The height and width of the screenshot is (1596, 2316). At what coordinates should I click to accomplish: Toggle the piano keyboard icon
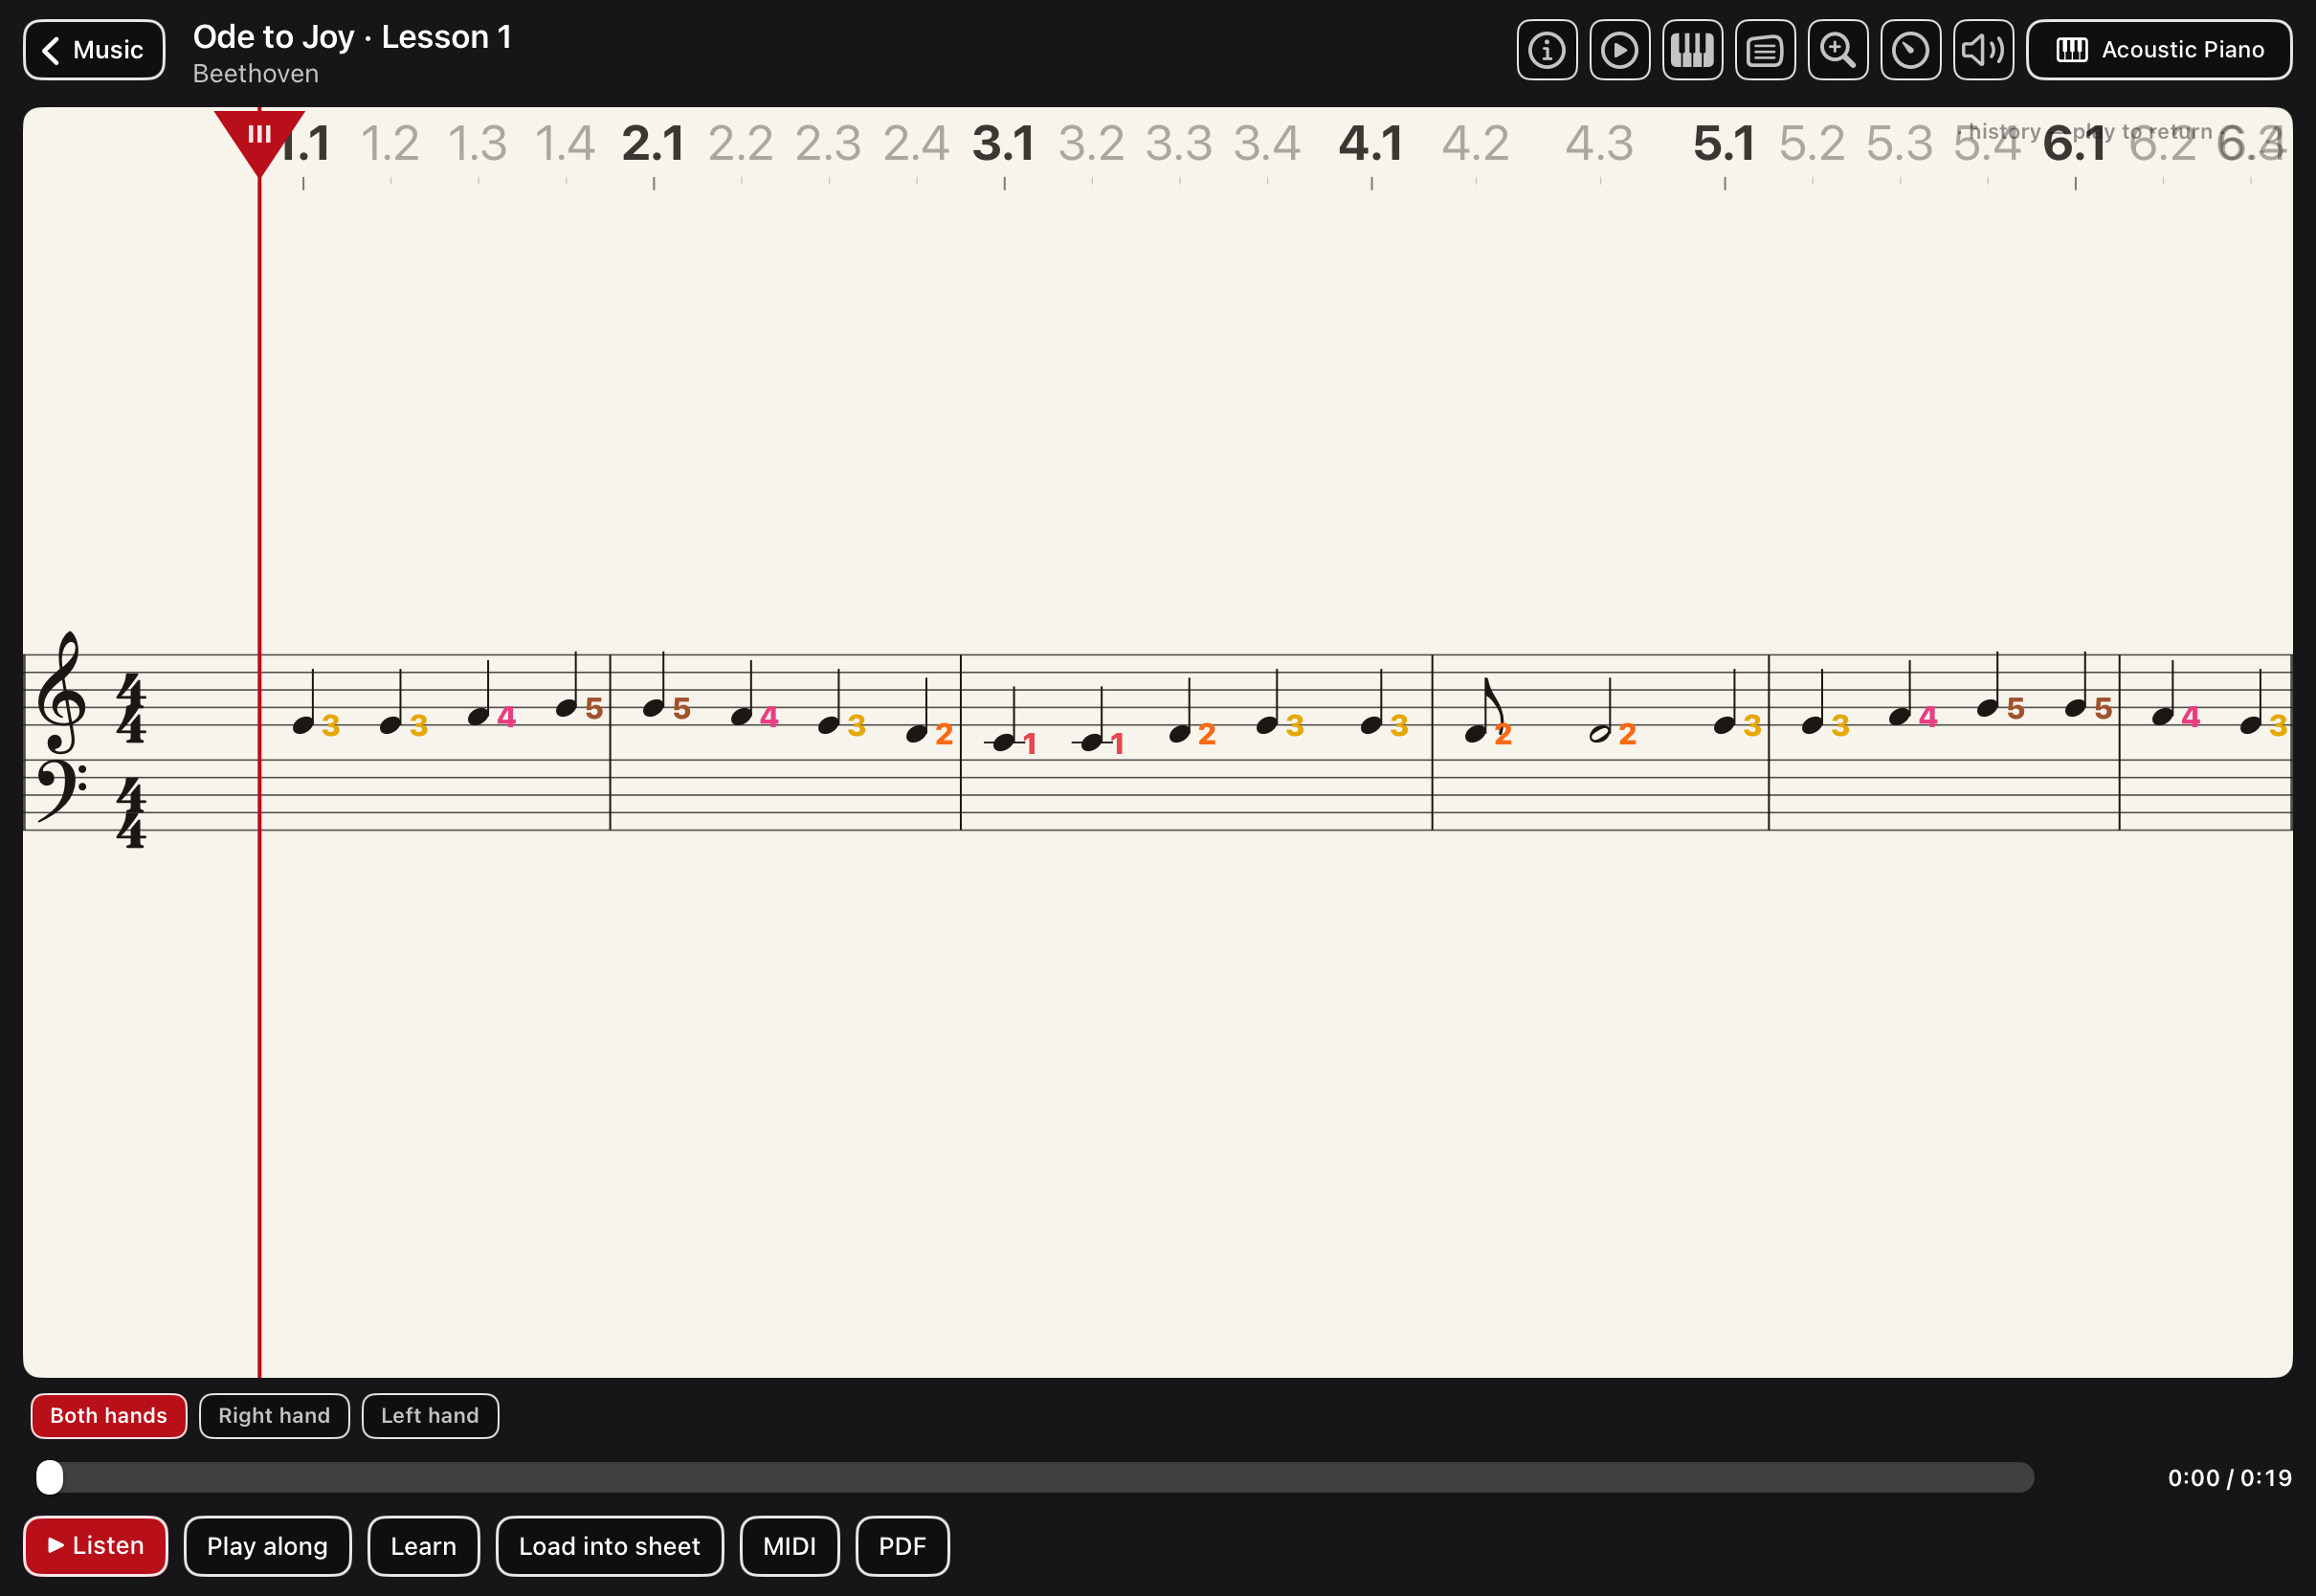[x=1692, y=50]
